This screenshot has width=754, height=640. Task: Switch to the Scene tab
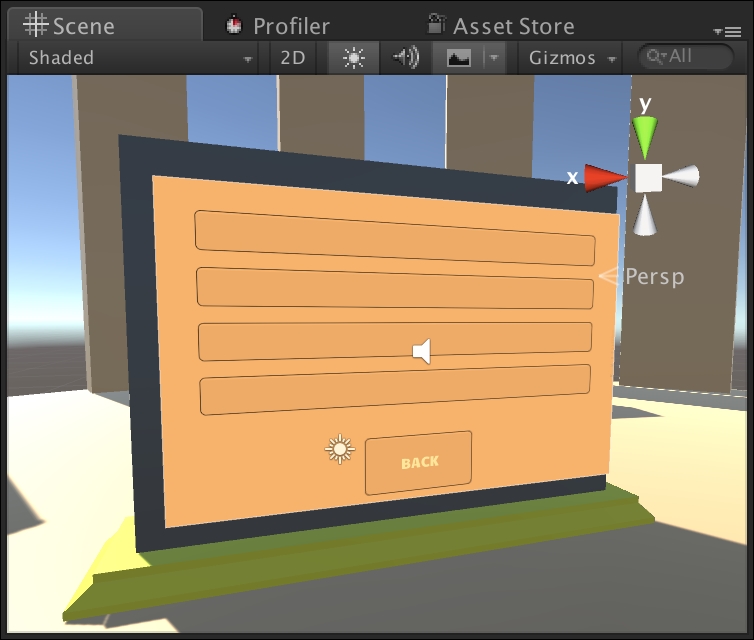(105, 25)
